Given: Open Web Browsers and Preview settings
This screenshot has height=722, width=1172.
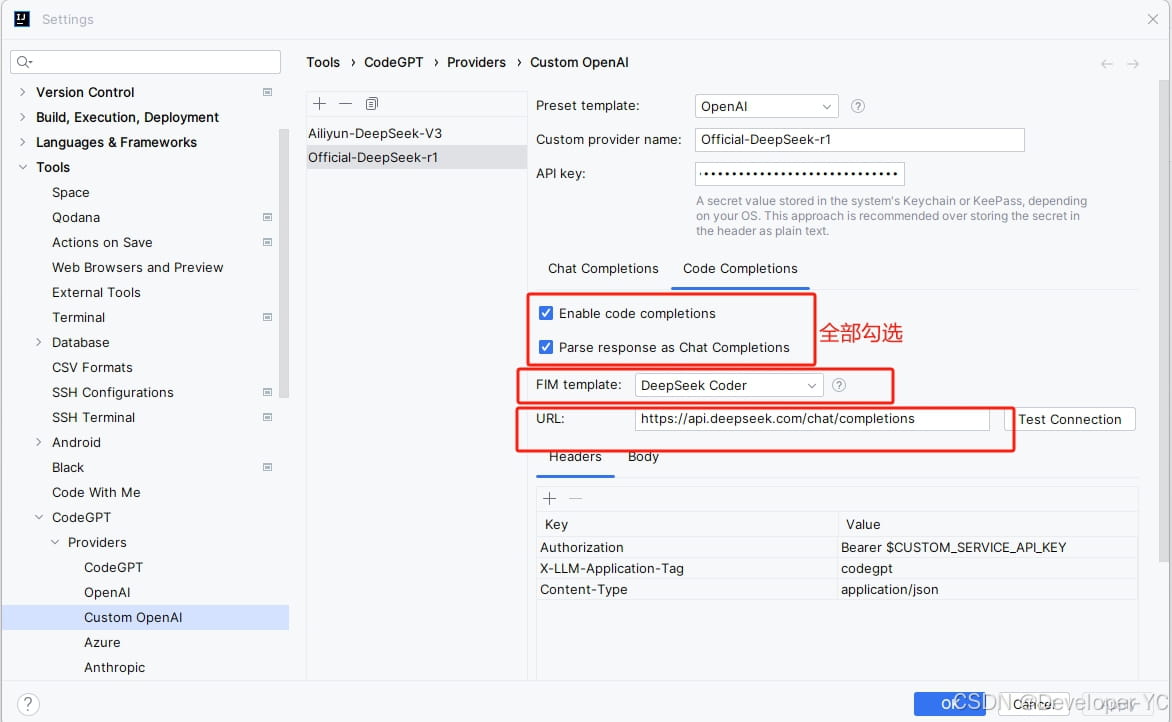Looking at the screenshot, I should pyautogui.click(x=138, y=268).
